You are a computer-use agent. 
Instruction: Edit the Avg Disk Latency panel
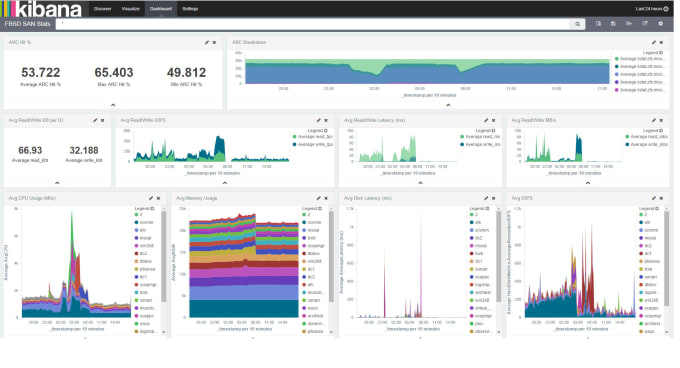click(x=486, y=198)
